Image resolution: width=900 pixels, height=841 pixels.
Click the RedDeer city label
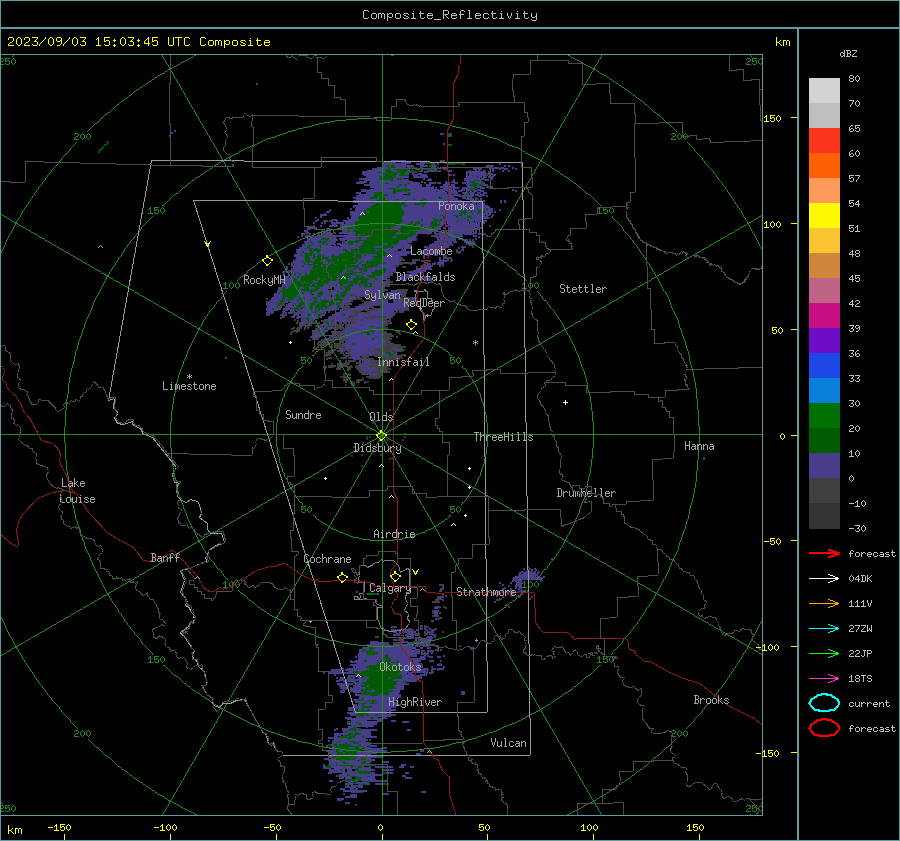click(x=424, y=303)
